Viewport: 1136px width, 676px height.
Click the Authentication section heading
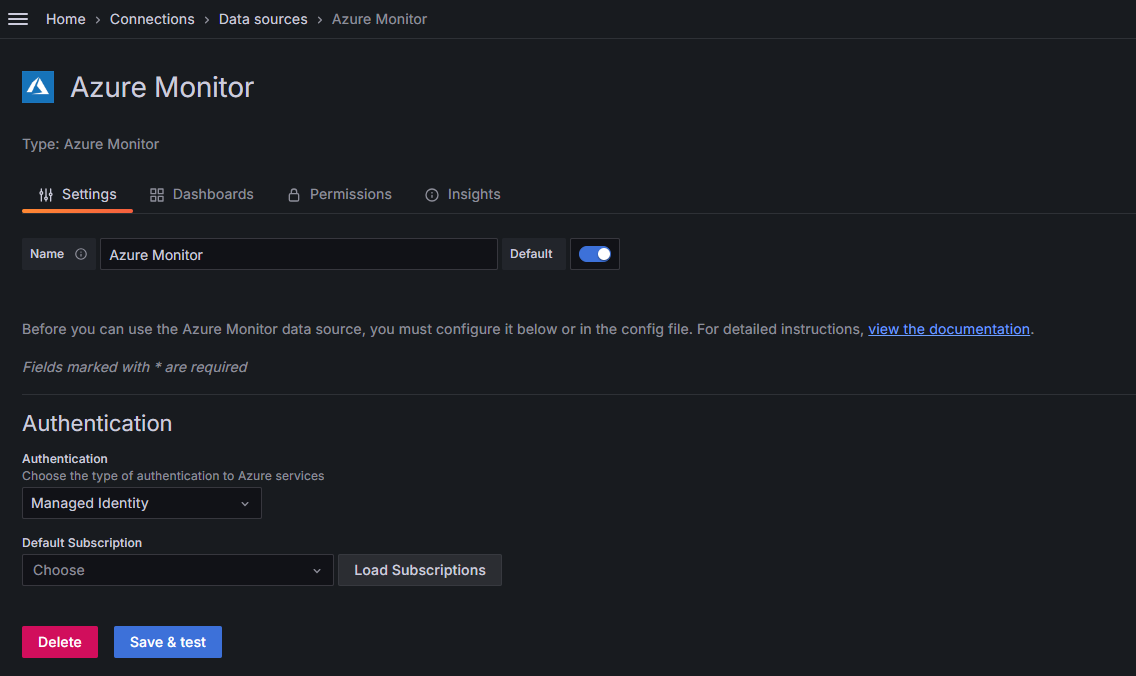click(x=97, y=423)
